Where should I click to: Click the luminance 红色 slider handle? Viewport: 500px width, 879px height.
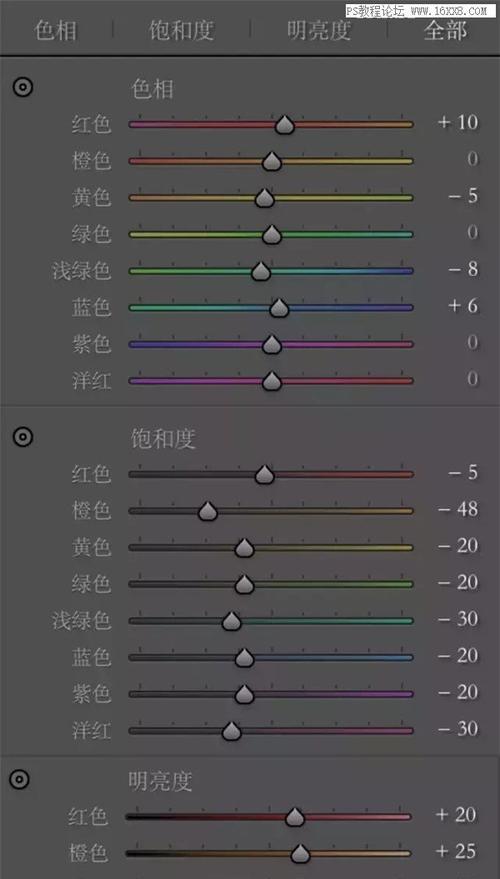[295, 817]
